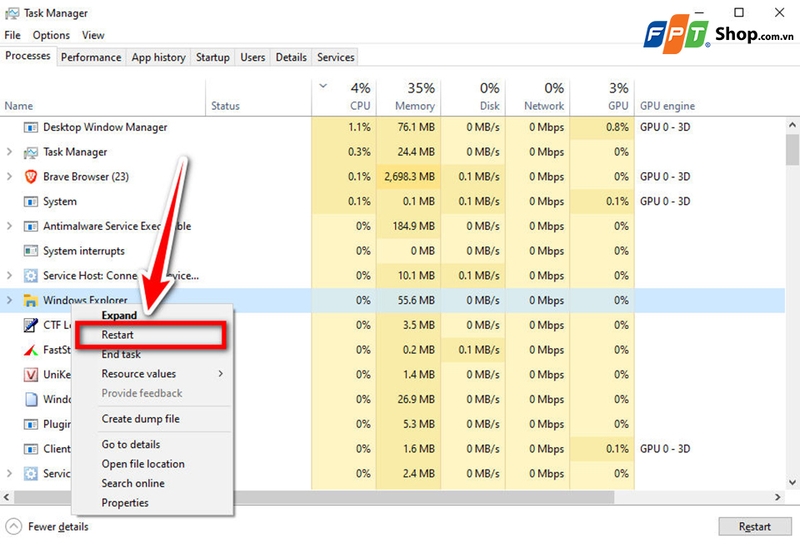
Task: Click the Desktop Window Manager process icon
Action: click(x=31, y=127)
